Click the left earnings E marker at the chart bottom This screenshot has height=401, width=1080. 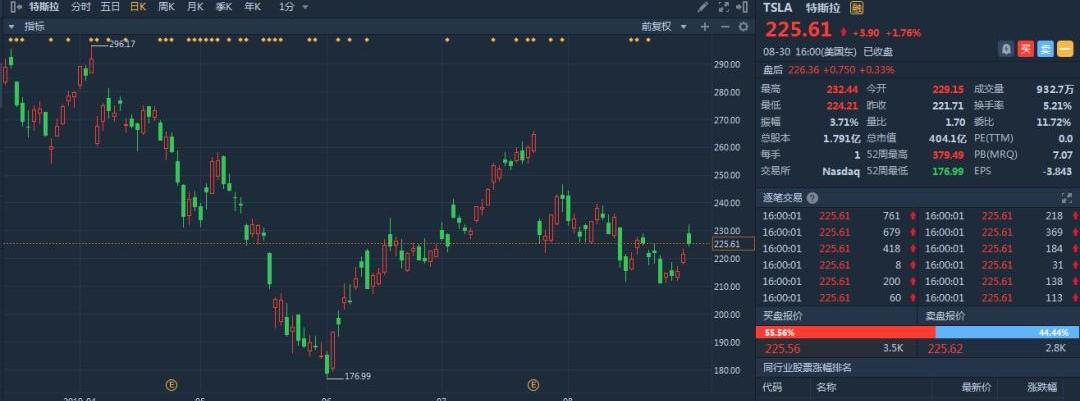coord(173,384)
